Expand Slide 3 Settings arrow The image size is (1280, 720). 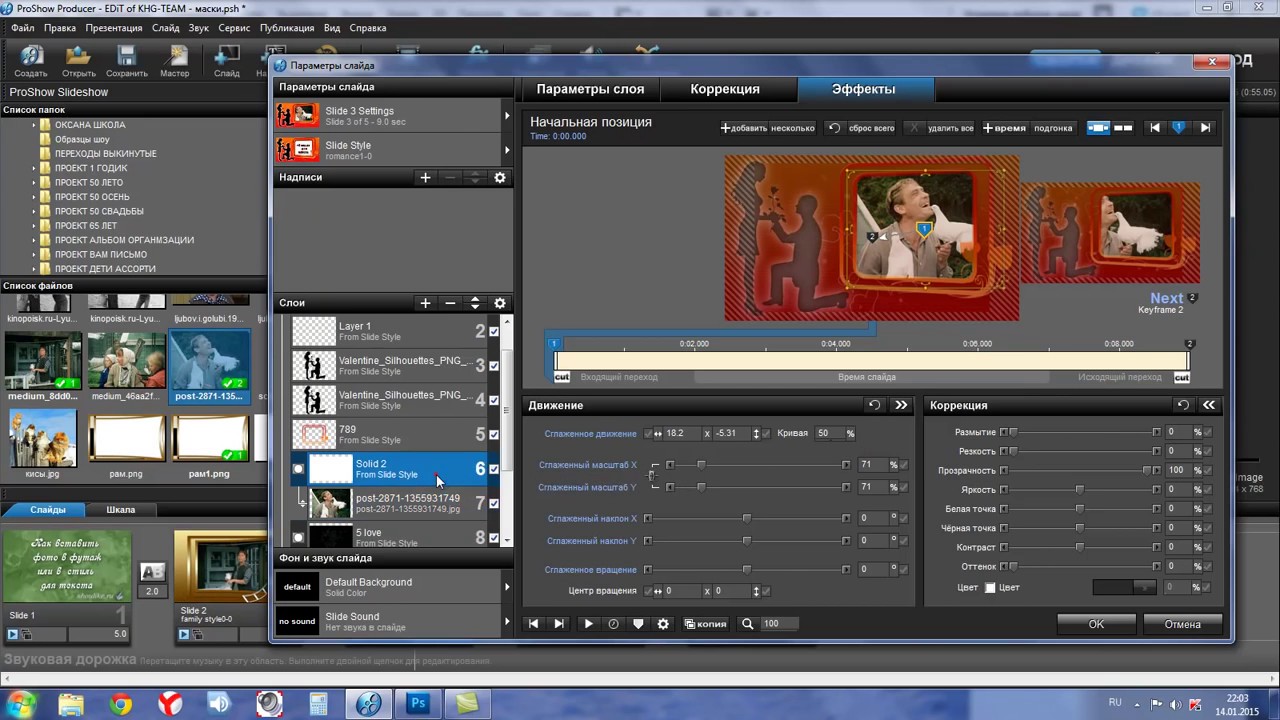(x=507, y=116)
